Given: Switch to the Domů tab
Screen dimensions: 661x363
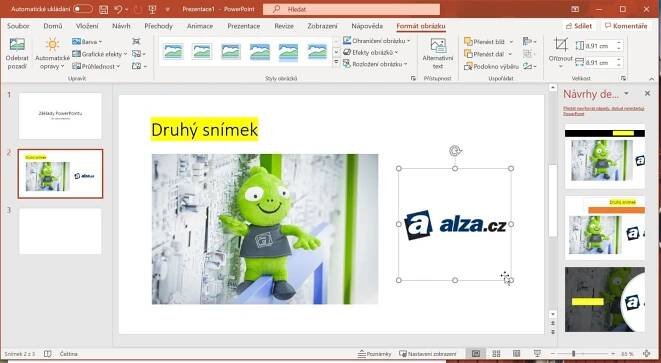Looking at the screenshot, I should pyautogui.click(x=53, y=26).
